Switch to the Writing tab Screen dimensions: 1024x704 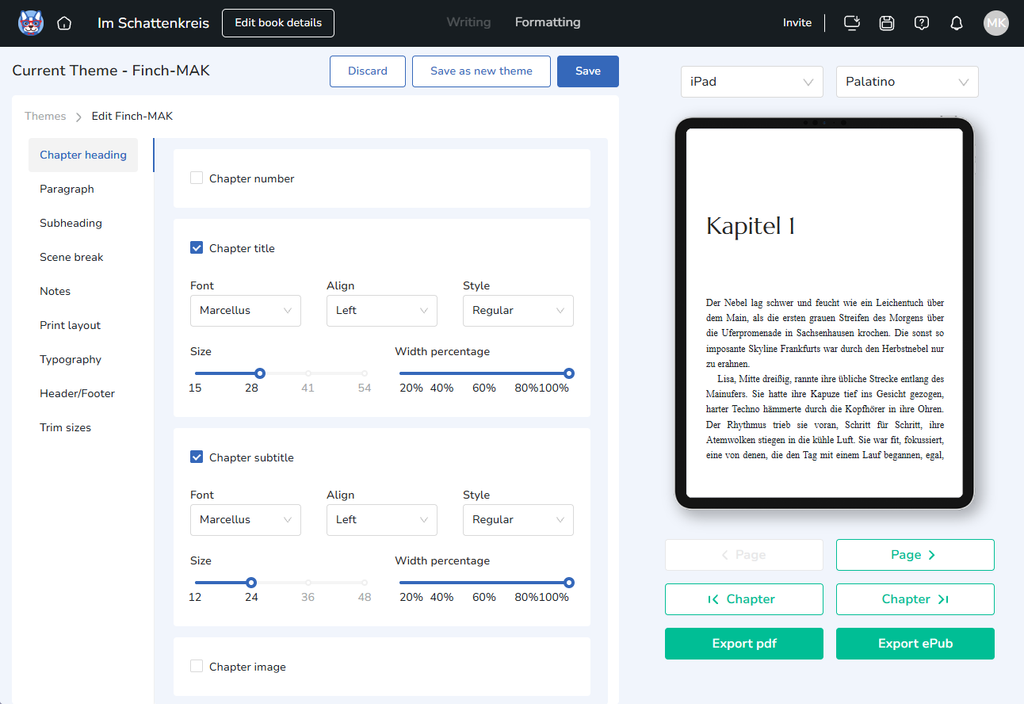coord(468,22)
